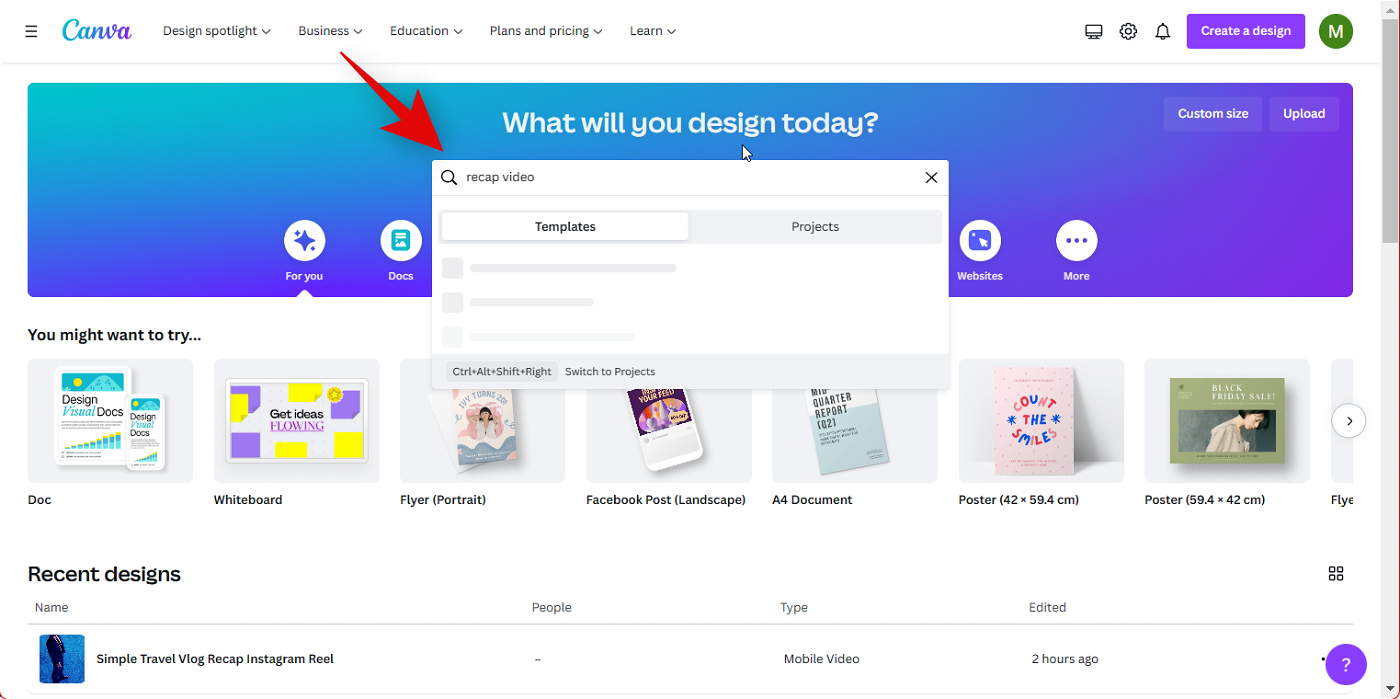Open the Poster (59.4 × 42 cm) thumbnail

(1227, 421)
